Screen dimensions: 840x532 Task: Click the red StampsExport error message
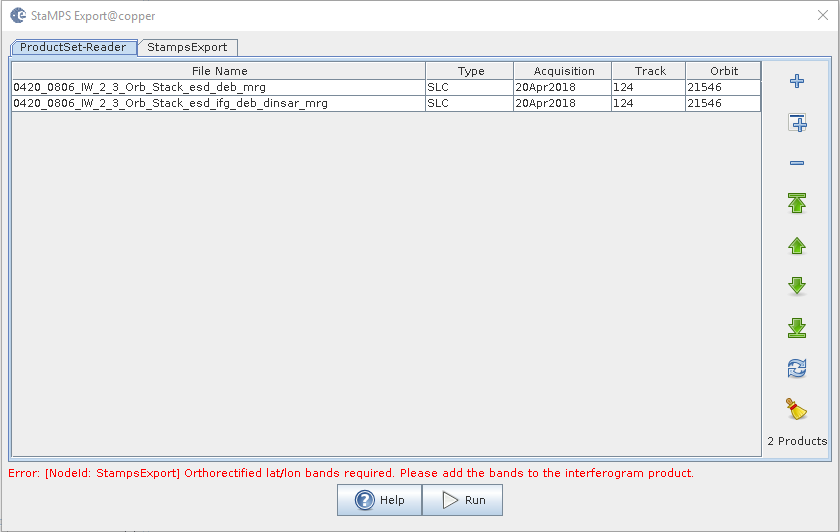point(351,473)
